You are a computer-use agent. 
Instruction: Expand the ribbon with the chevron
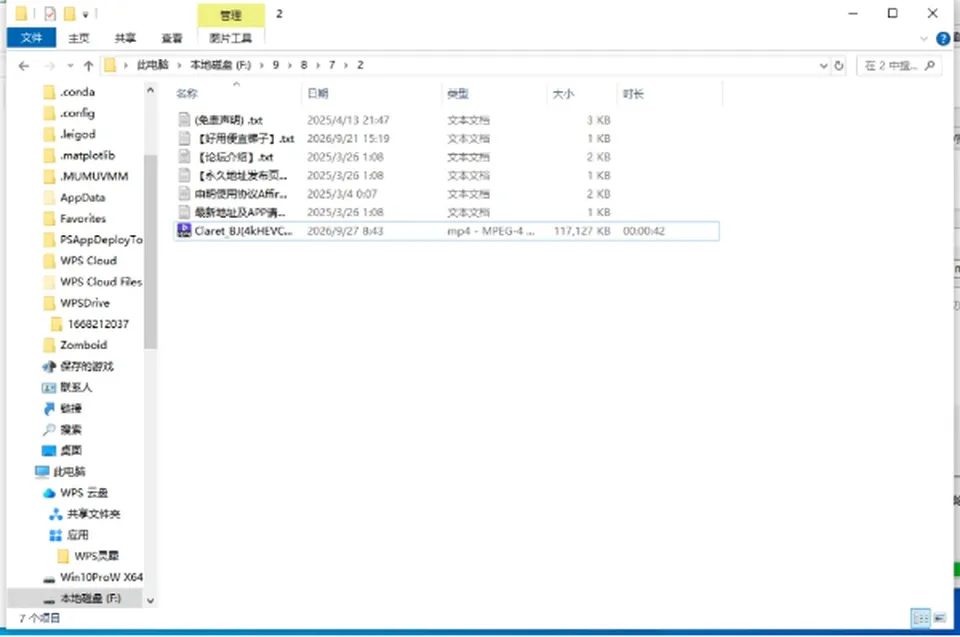coord(924,39)
